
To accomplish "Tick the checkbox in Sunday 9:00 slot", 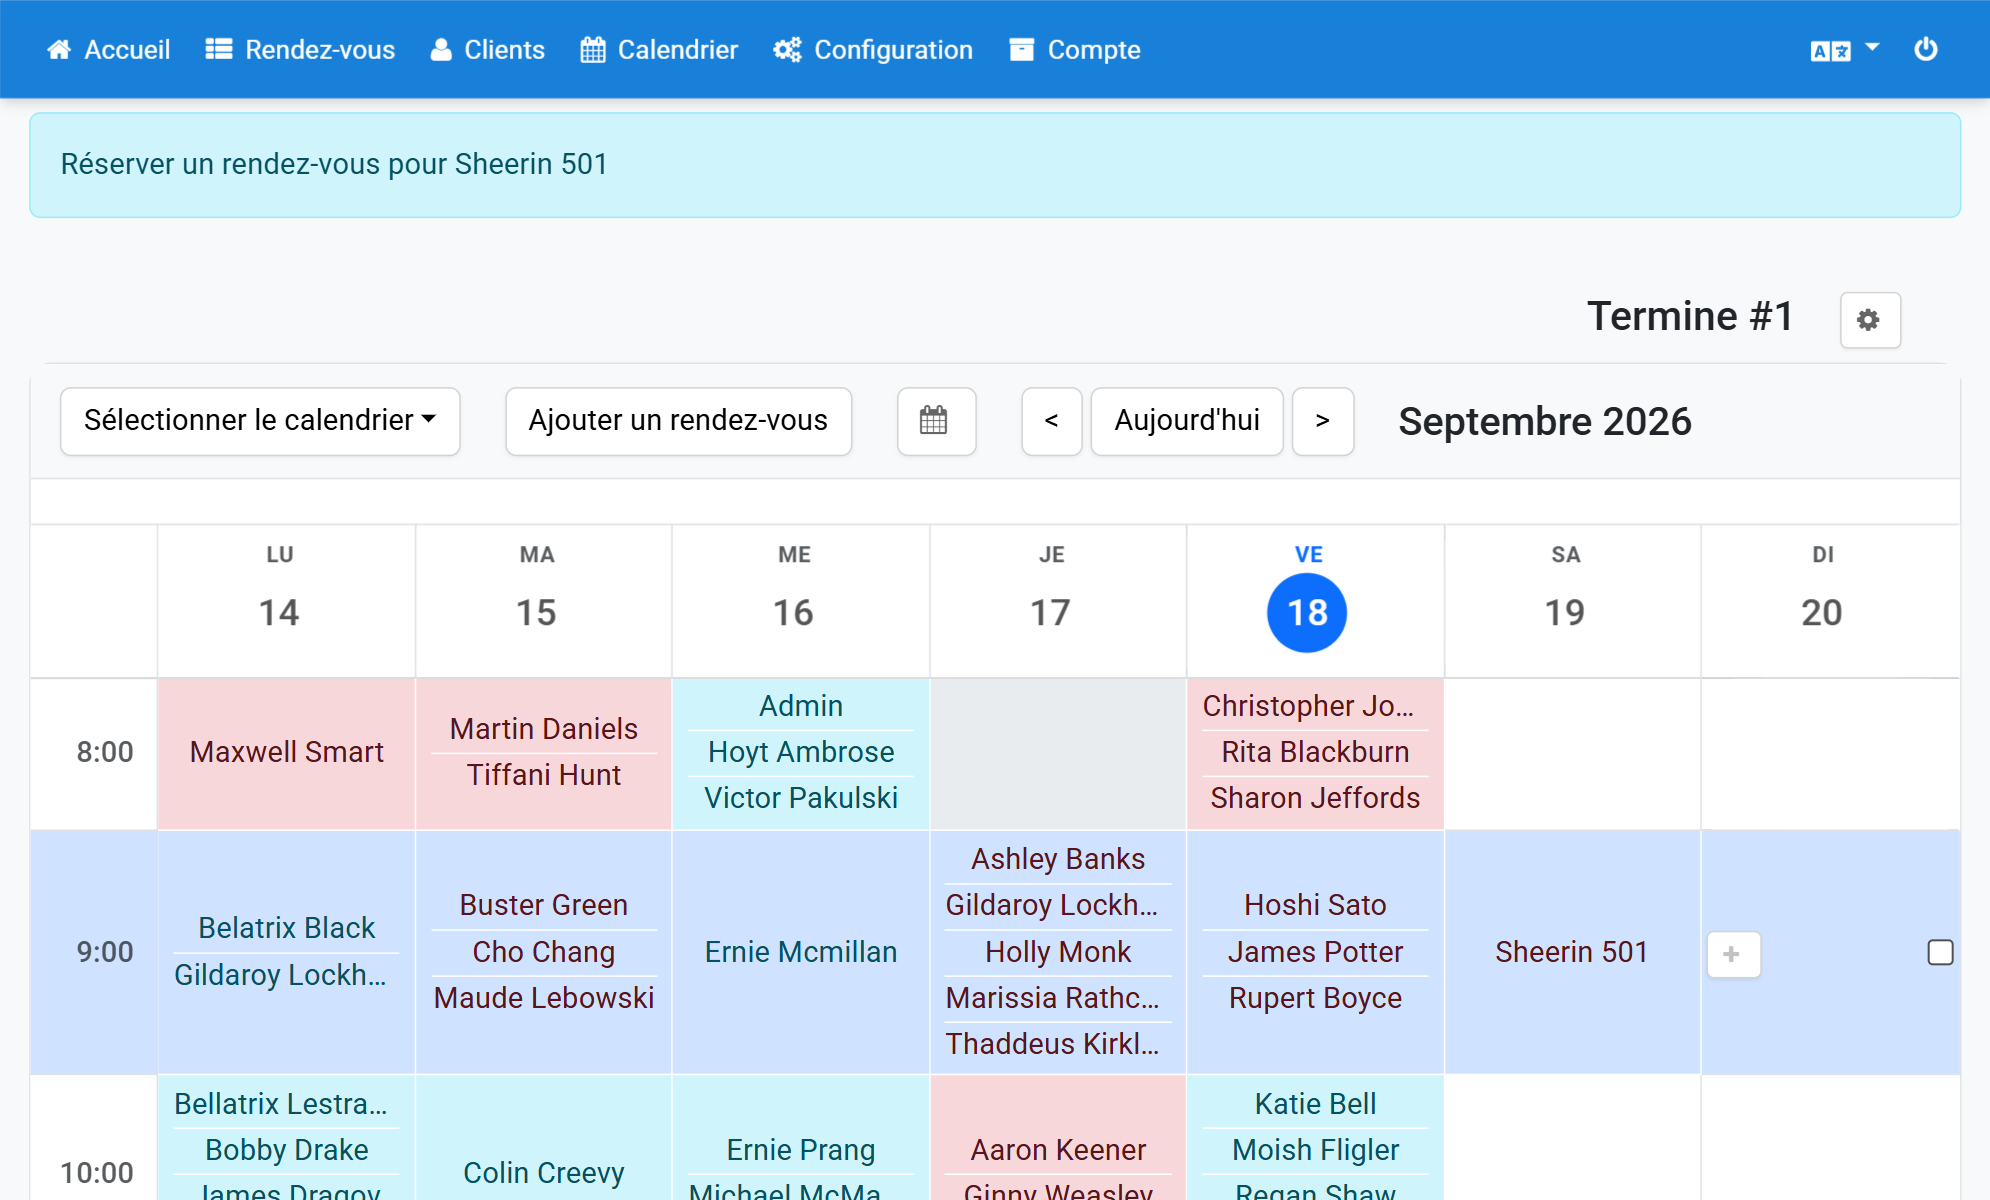I will pyautogui.click(x=1940, y=953).
